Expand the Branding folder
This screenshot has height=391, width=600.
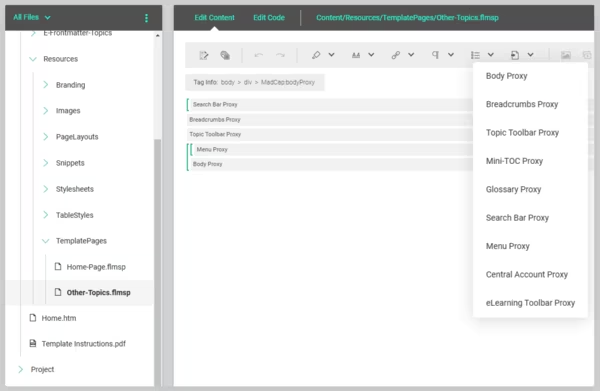pyautogui.click(x=46, y=85)
